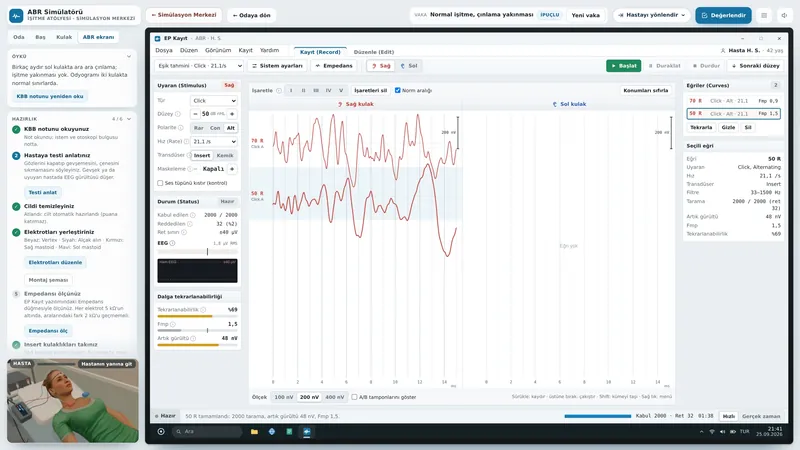Switch to the Düzenle (Edit) tab
The height and width of the screenshot is (450, 800).
click(x=373, y=52)
